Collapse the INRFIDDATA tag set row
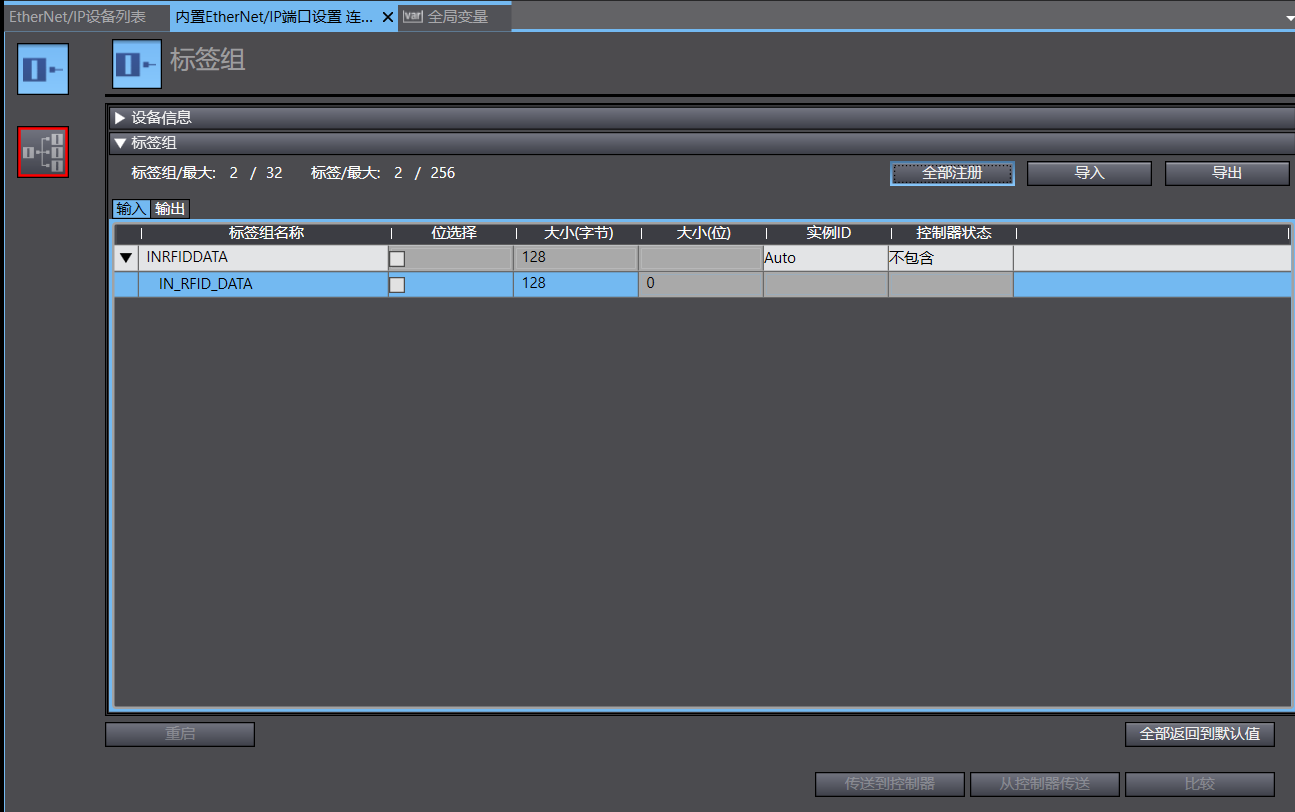 point(126,258)
